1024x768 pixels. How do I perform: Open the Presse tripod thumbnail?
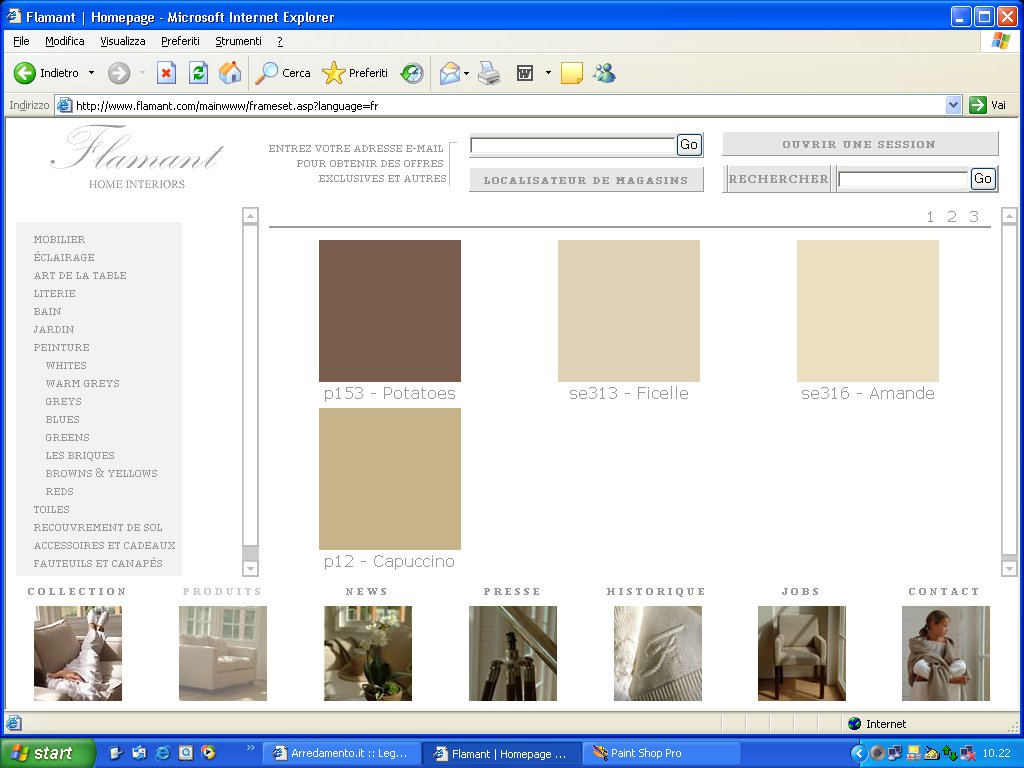(513, 653)
